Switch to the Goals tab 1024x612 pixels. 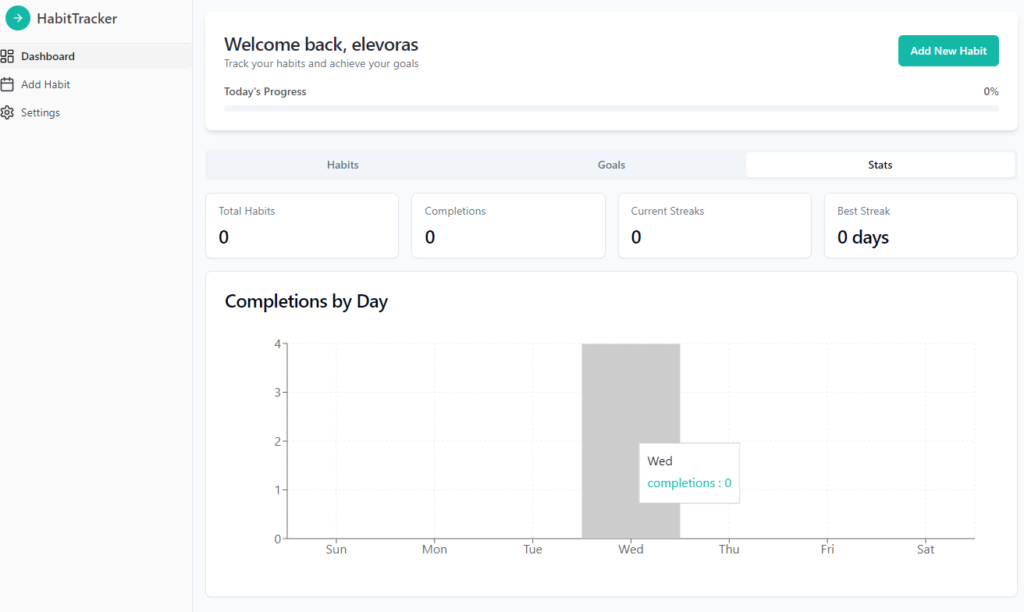611,165
